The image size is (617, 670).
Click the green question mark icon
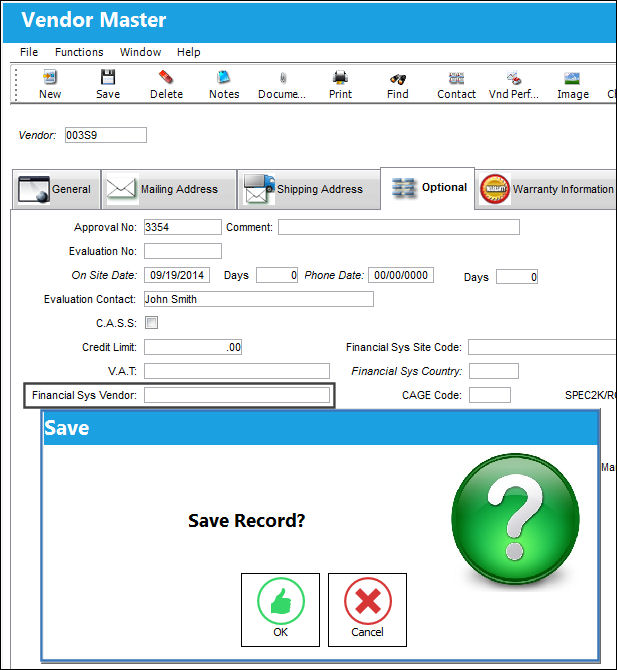tap(516, 520)
